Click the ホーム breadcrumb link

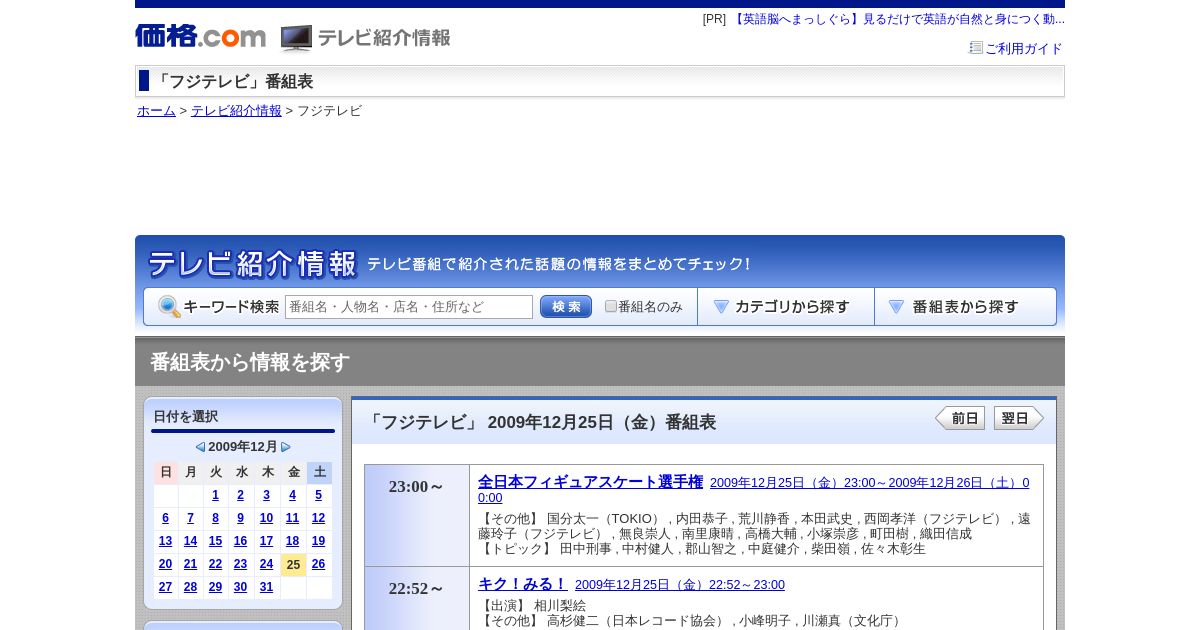[156, 111]
